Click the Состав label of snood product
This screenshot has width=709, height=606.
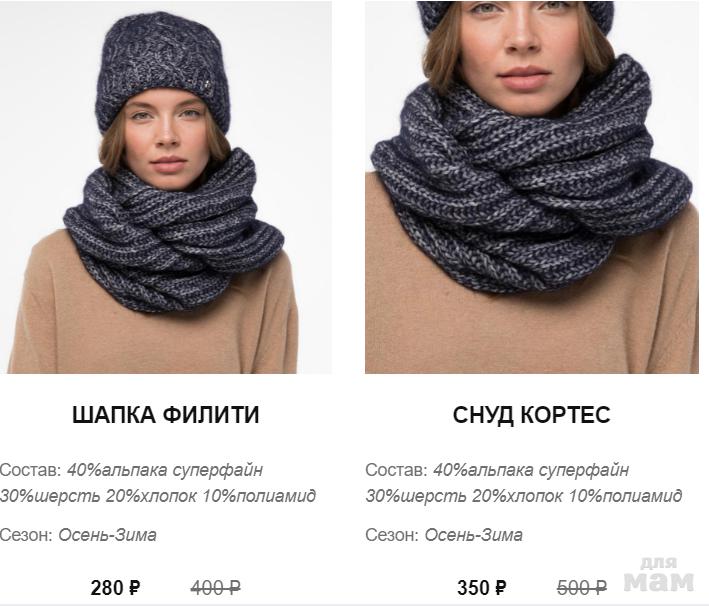point(397,470)
